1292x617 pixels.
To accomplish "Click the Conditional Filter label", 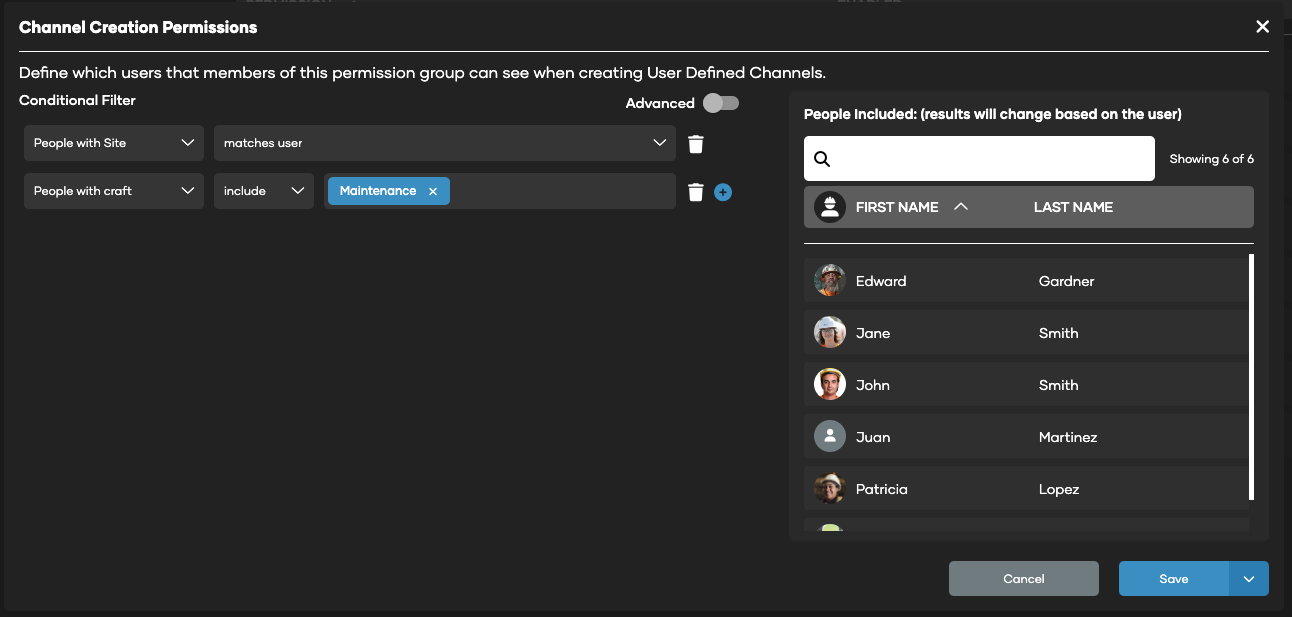I will click(x=77, y=100).
